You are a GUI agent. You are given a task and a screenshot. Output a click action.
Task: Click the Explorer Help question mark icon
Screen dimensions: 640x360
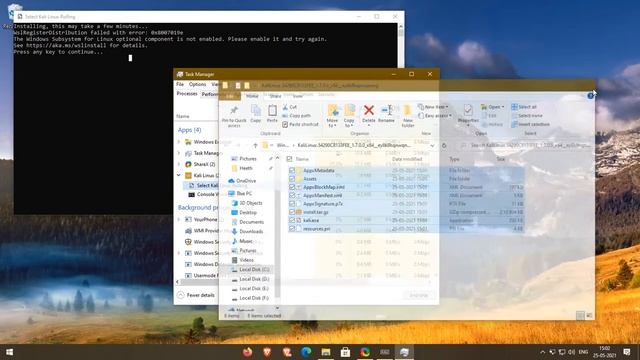click(x=590, y=96)
